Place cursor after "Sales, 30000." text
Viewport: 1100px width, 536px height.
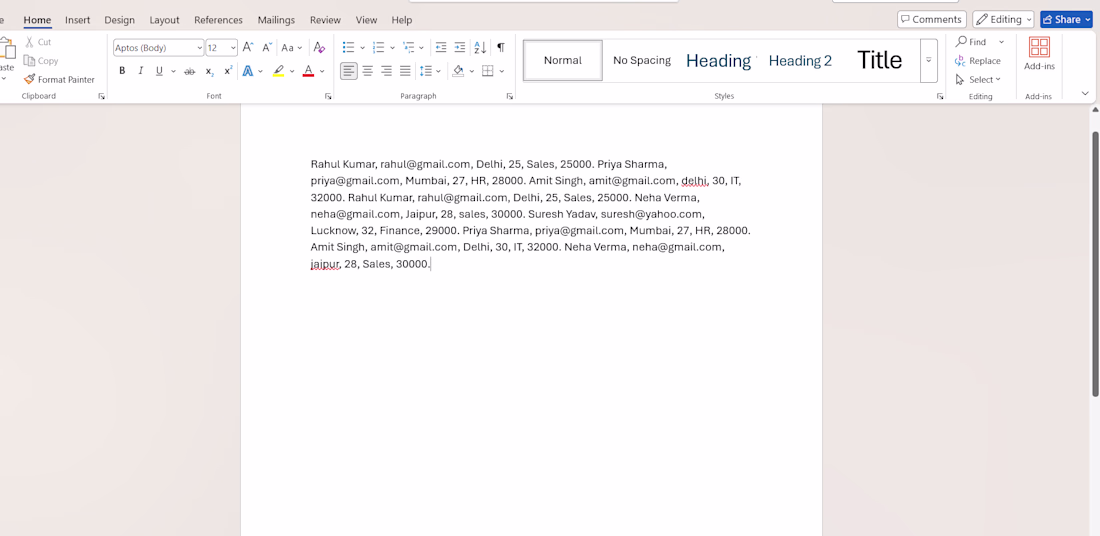point(431,264)
